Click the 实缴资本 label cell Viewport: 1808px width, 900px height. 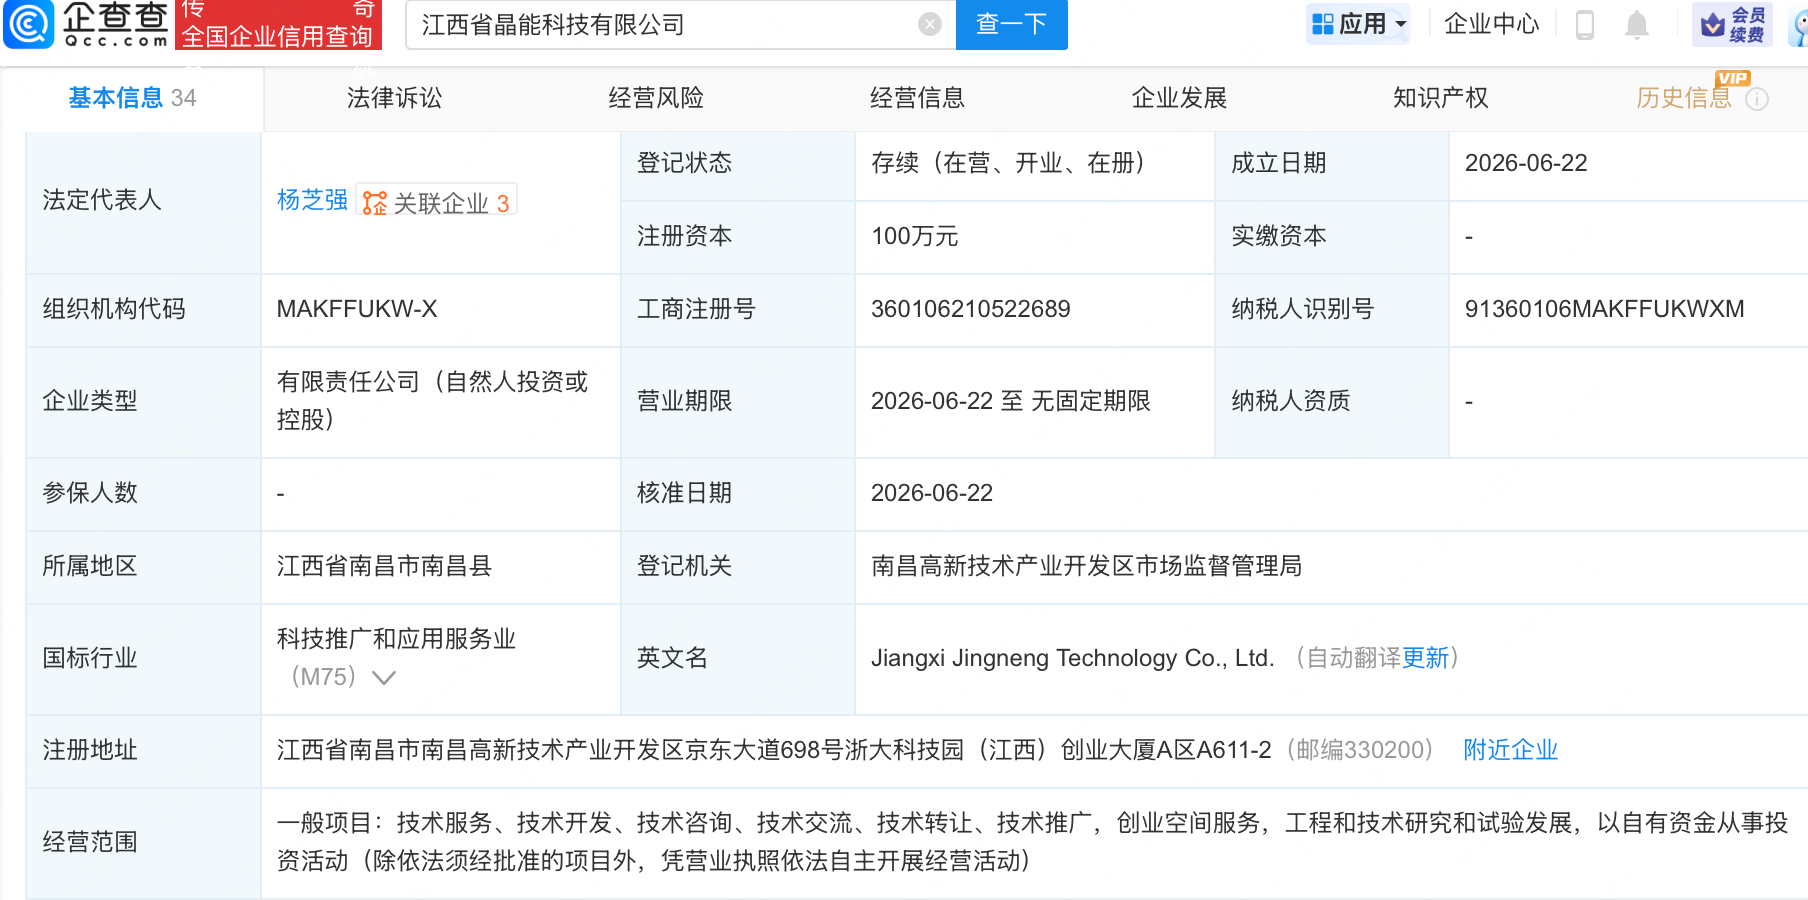[x=1332, y=237]
